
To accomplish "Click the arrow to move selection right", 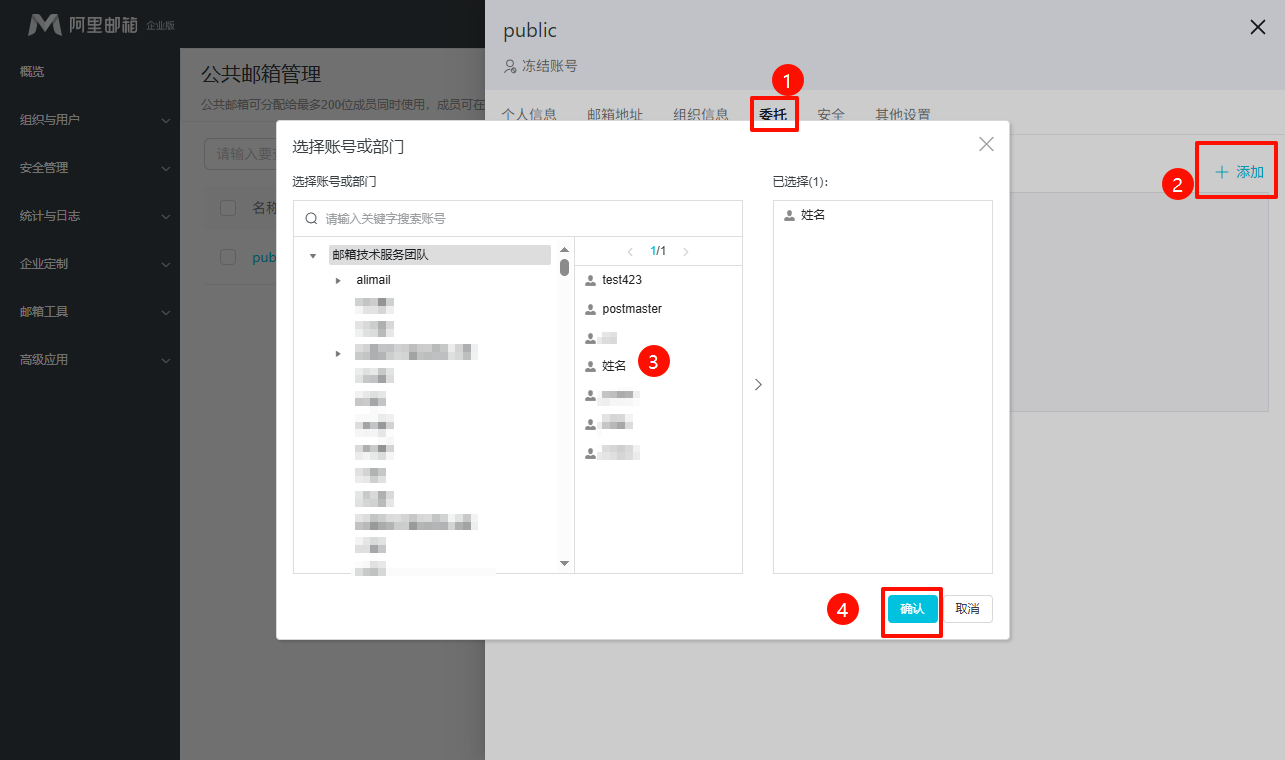I will [758, 384].
